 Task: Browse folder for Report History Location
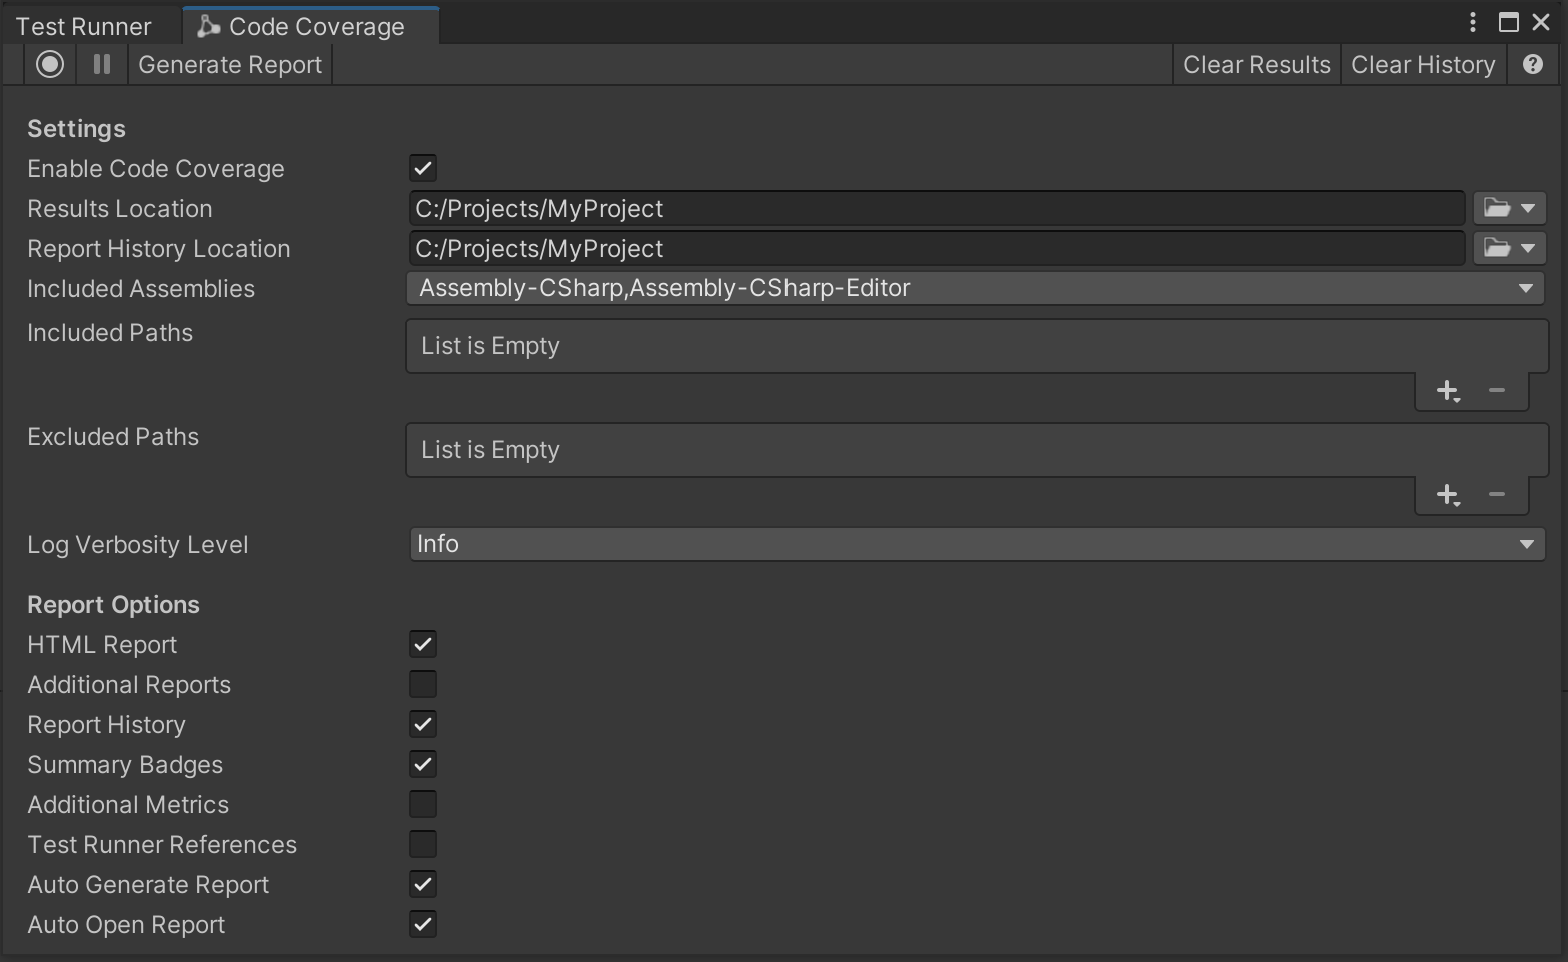point(1509,248)
